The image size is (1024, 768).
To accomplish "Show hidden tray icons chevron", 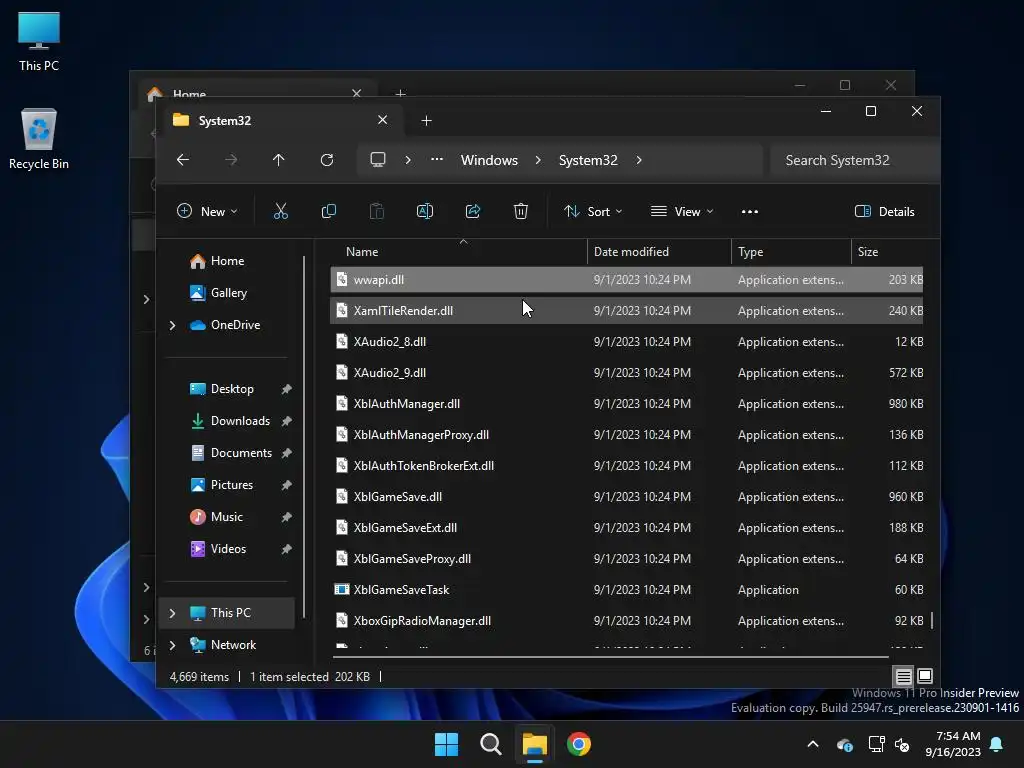I will click(x=813, y=744).
